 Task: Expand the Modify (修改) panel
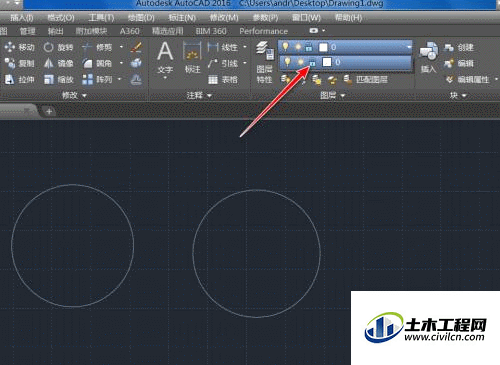(74, 96)
